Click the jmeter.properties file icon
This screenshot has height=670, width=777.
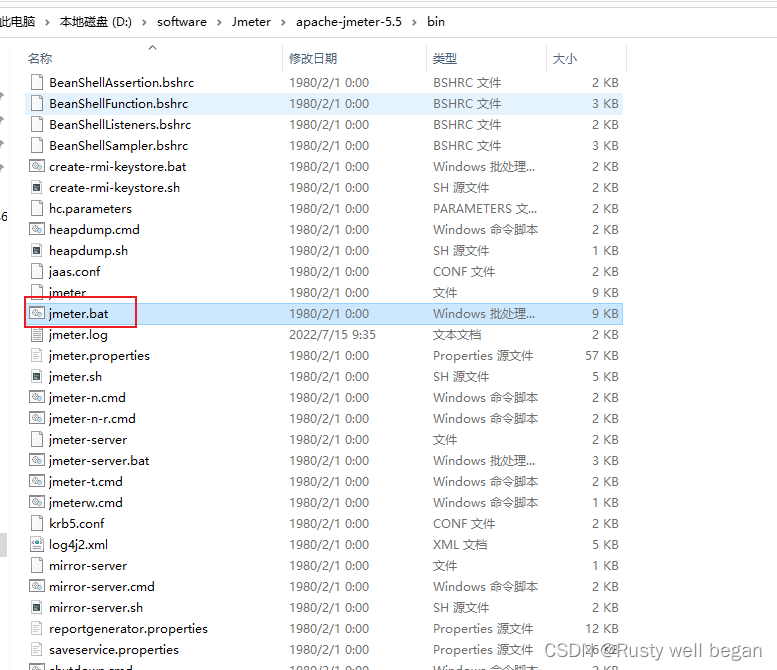coord(37,355)
